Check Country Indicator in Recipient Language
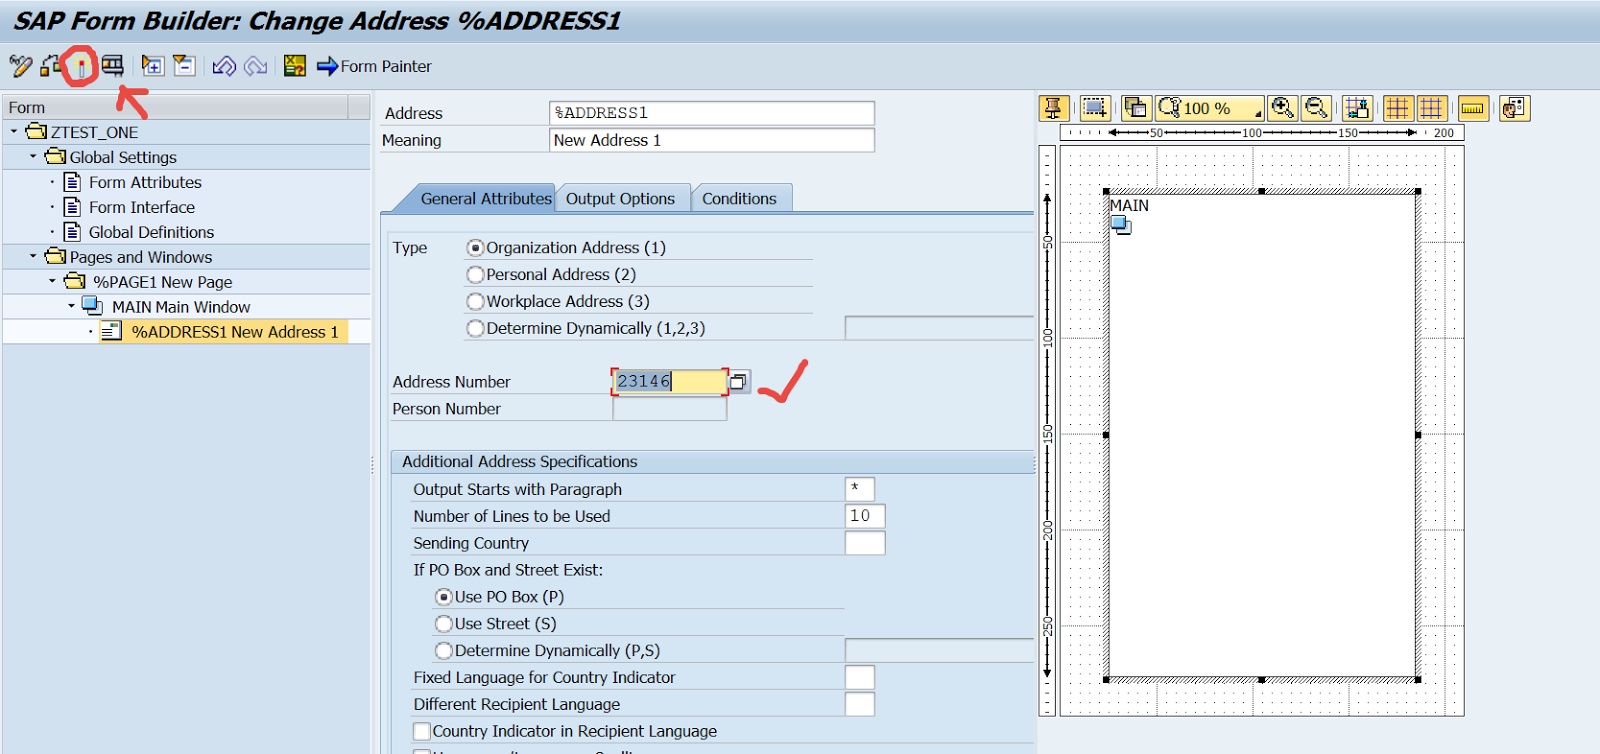The height and width of the screenshot is (754, 1600). pos(422,731)
